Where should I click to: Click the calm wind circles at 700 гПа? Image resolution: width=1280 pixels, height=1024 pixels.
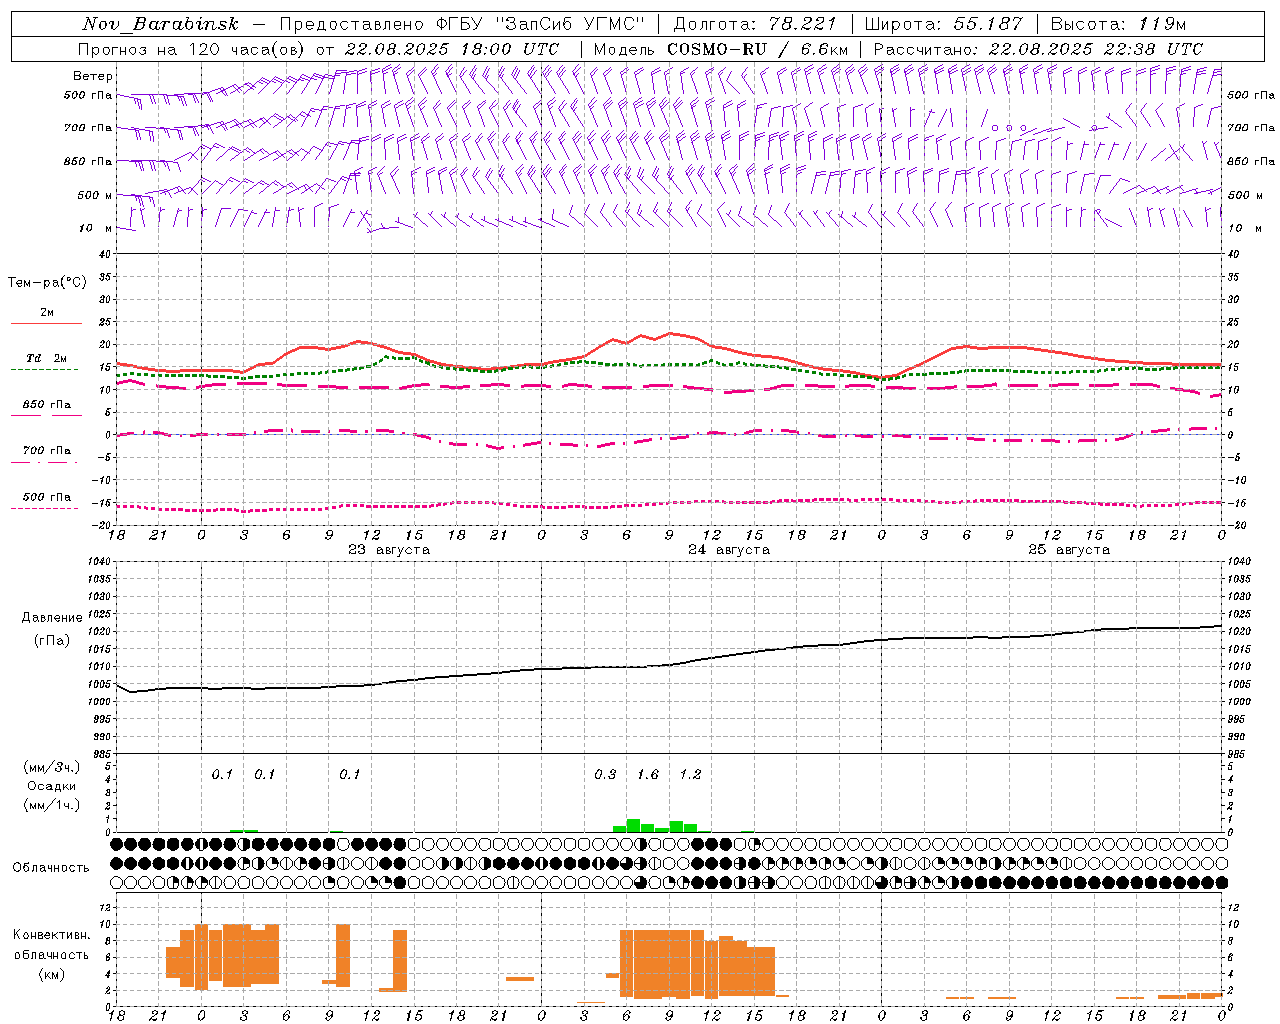[x=1009, y=128]
